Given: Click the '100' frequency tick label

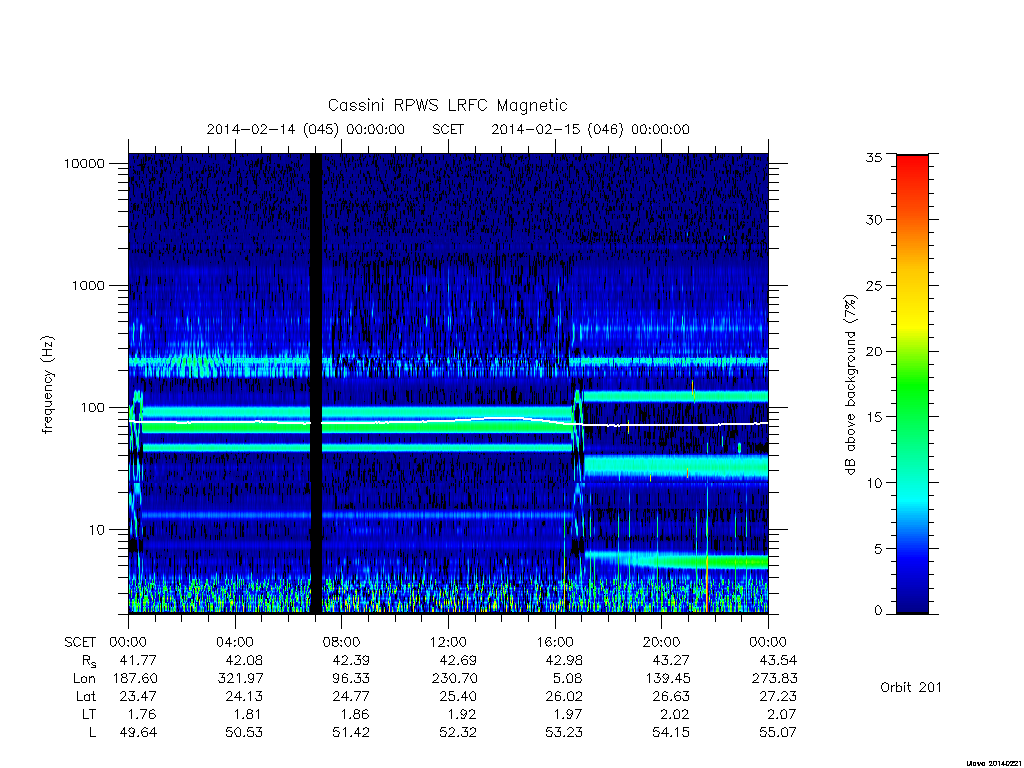Looking at the screenshot, I should point(92,408).
